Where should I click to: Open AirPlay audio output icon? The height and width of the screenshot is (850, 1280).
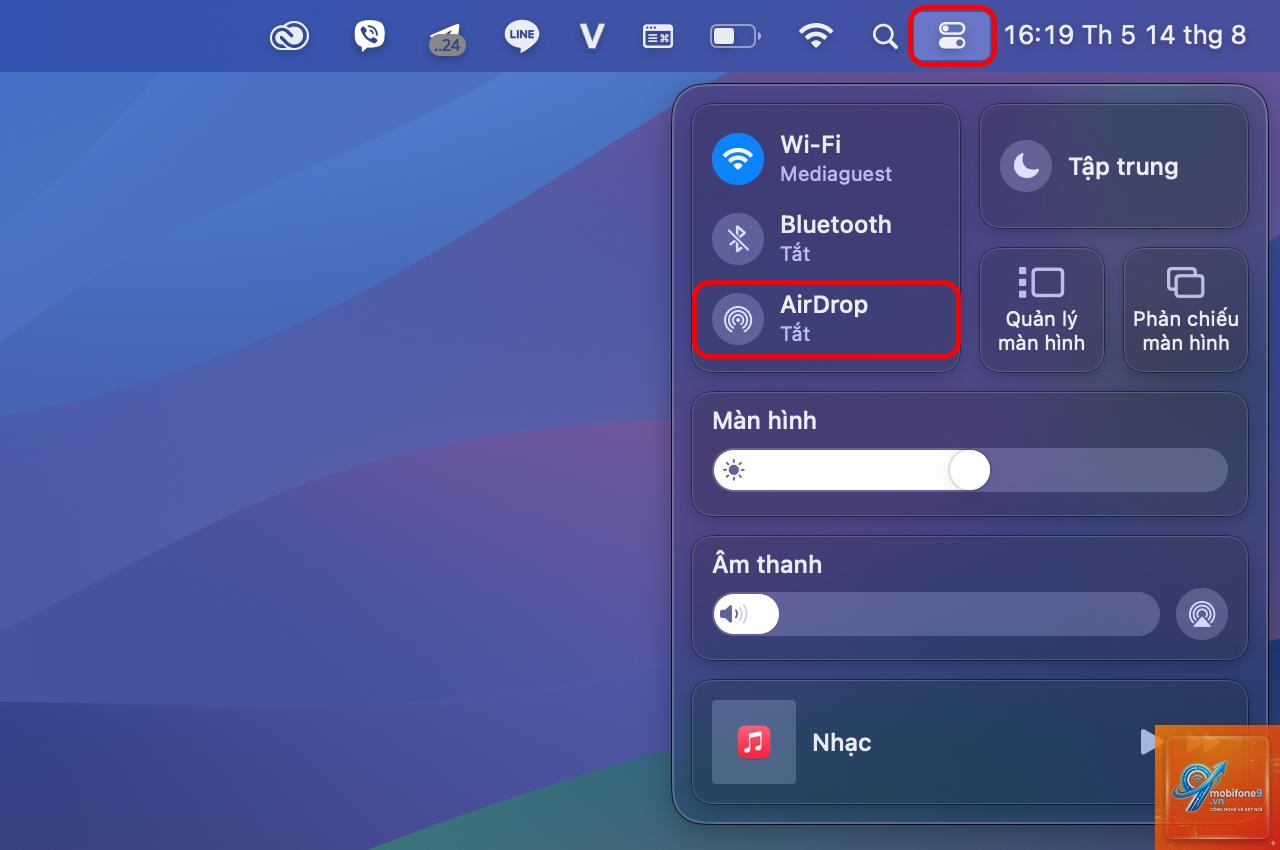(x=1202, y=614)
